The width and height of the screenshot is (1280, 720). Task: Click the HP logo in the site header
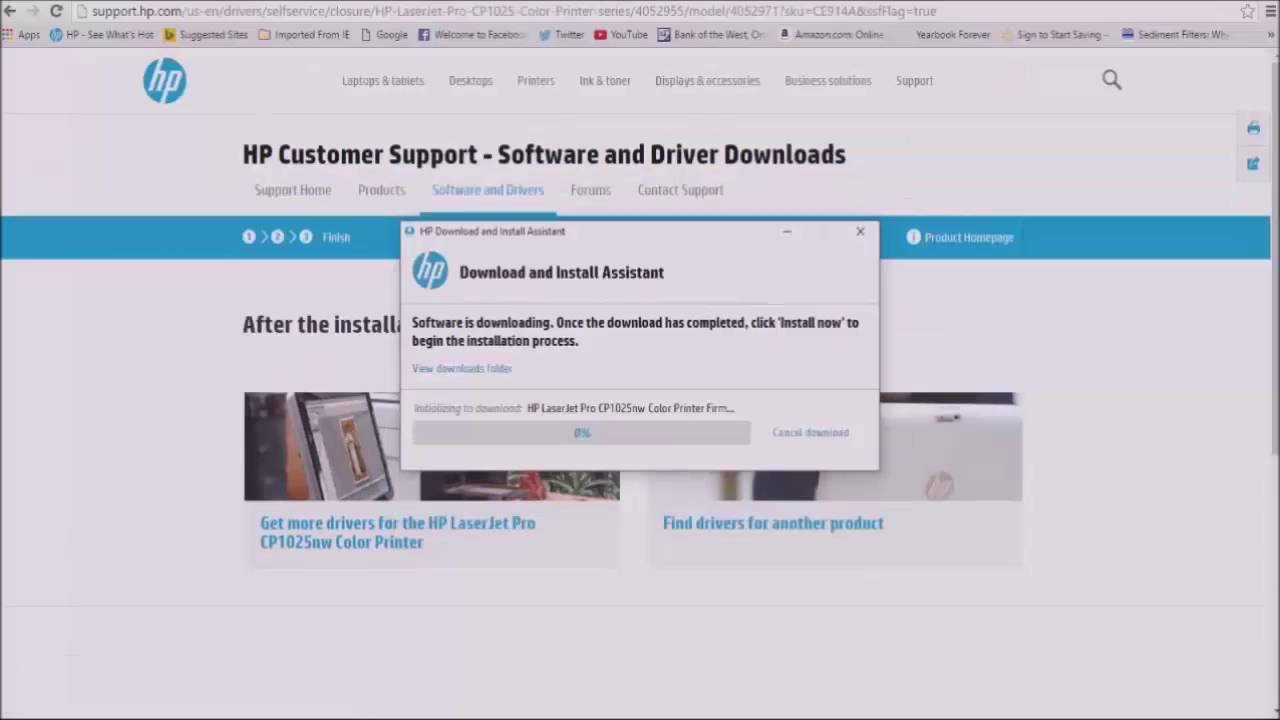164,80
